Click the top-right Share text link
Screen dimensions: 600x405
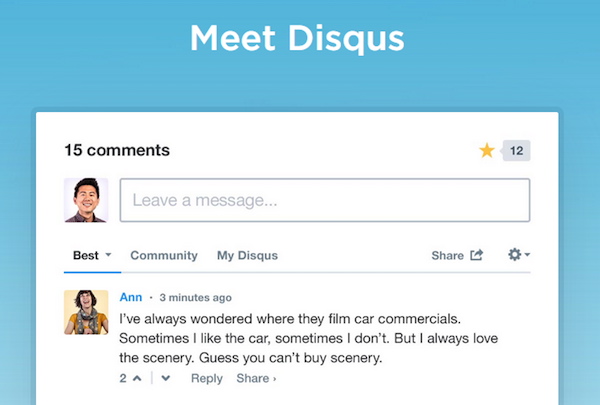coord(447,255)
